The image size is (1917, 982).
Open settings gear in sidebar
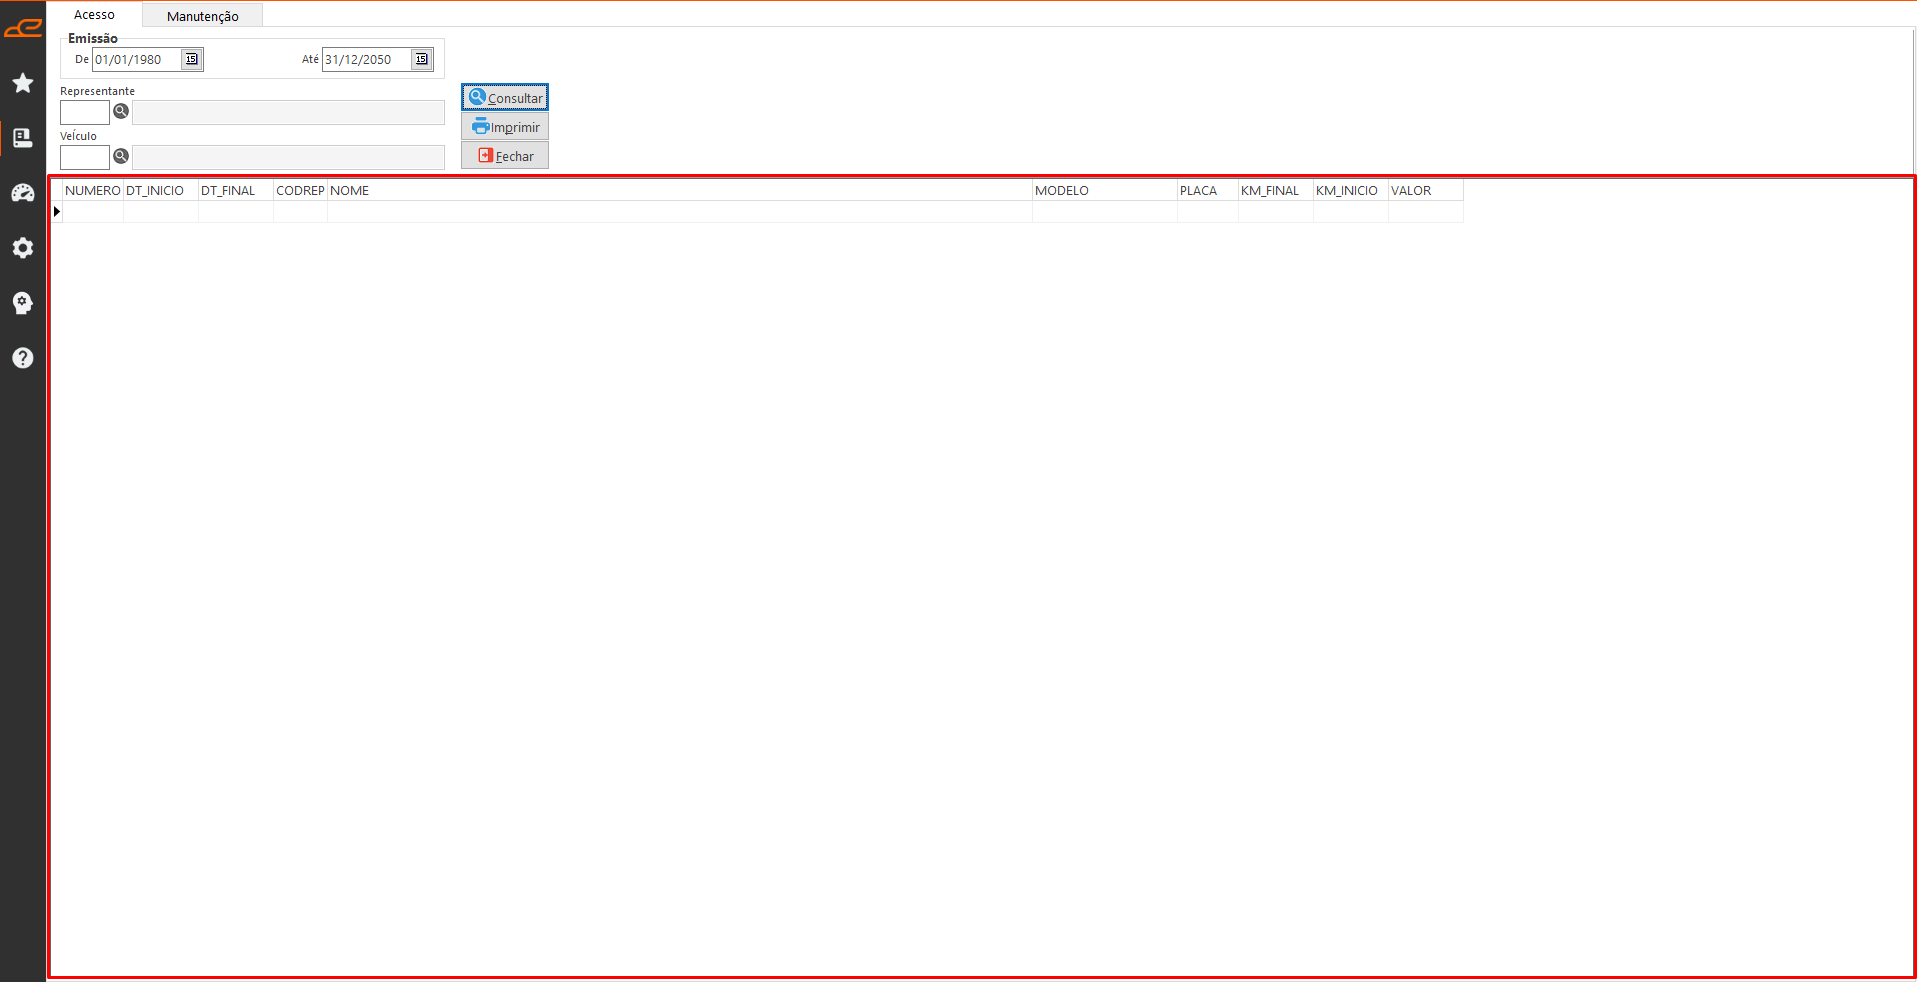click(x=22, y=248)
